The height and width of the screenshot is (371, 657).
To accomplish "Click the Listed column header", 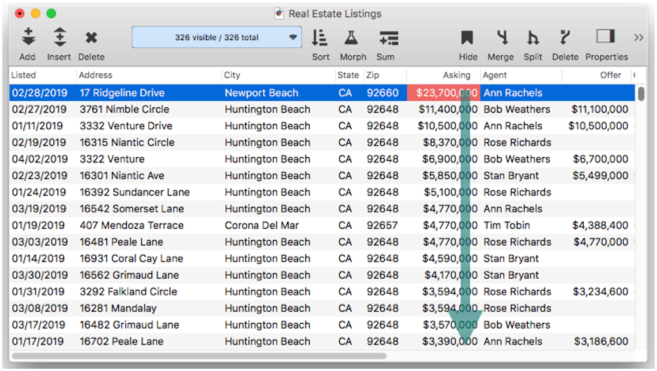I will [x=23, y=75].
